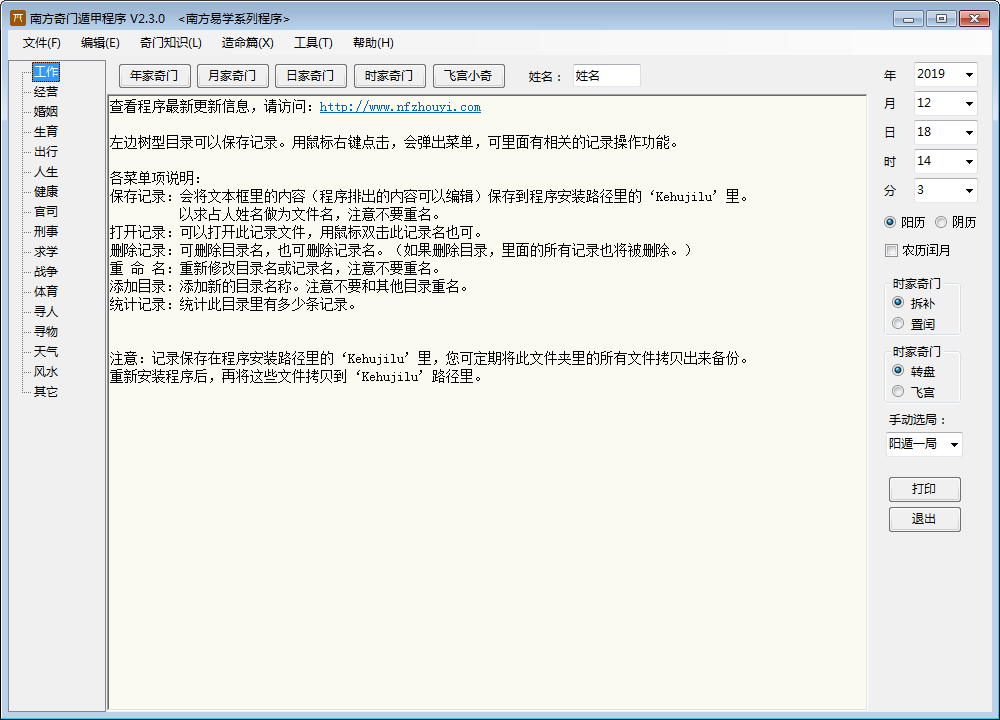Select 风水 in the tree

click(46, 372)
